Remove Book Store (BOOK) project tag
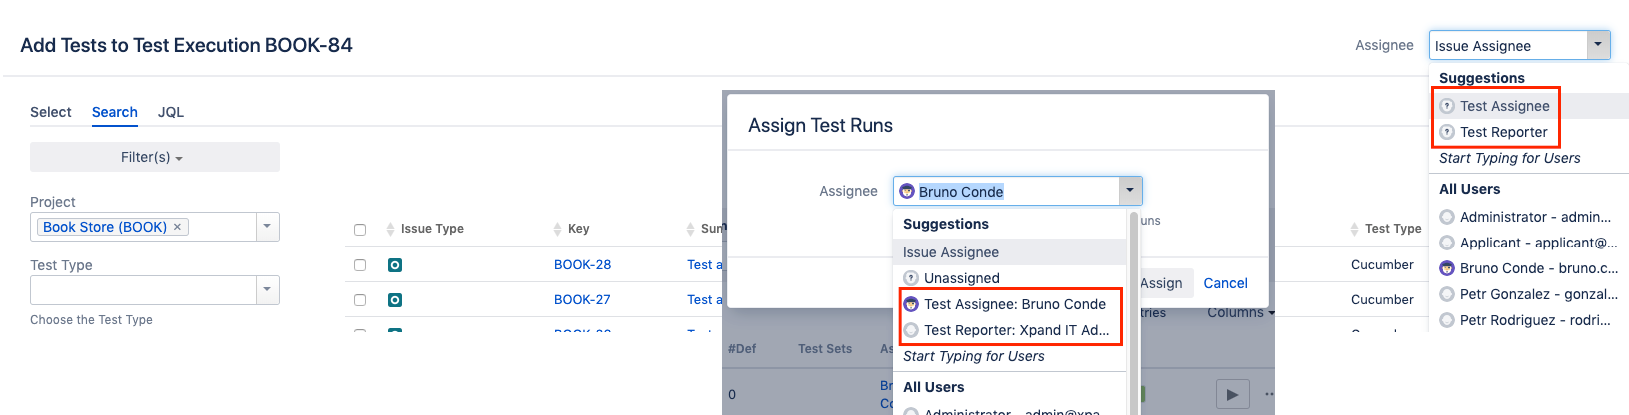This screenshot has width=1629, height=415. pyautogui.click(x=178, y=227)
